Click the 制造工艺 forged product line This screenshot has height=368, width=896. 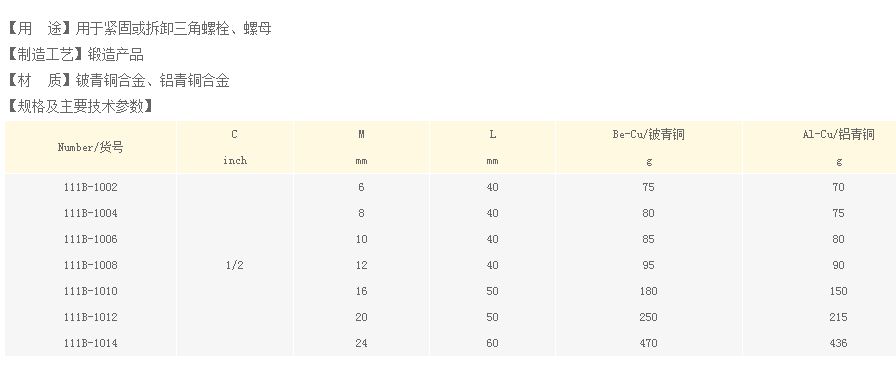pyautogui.click(x=75, y=54)
